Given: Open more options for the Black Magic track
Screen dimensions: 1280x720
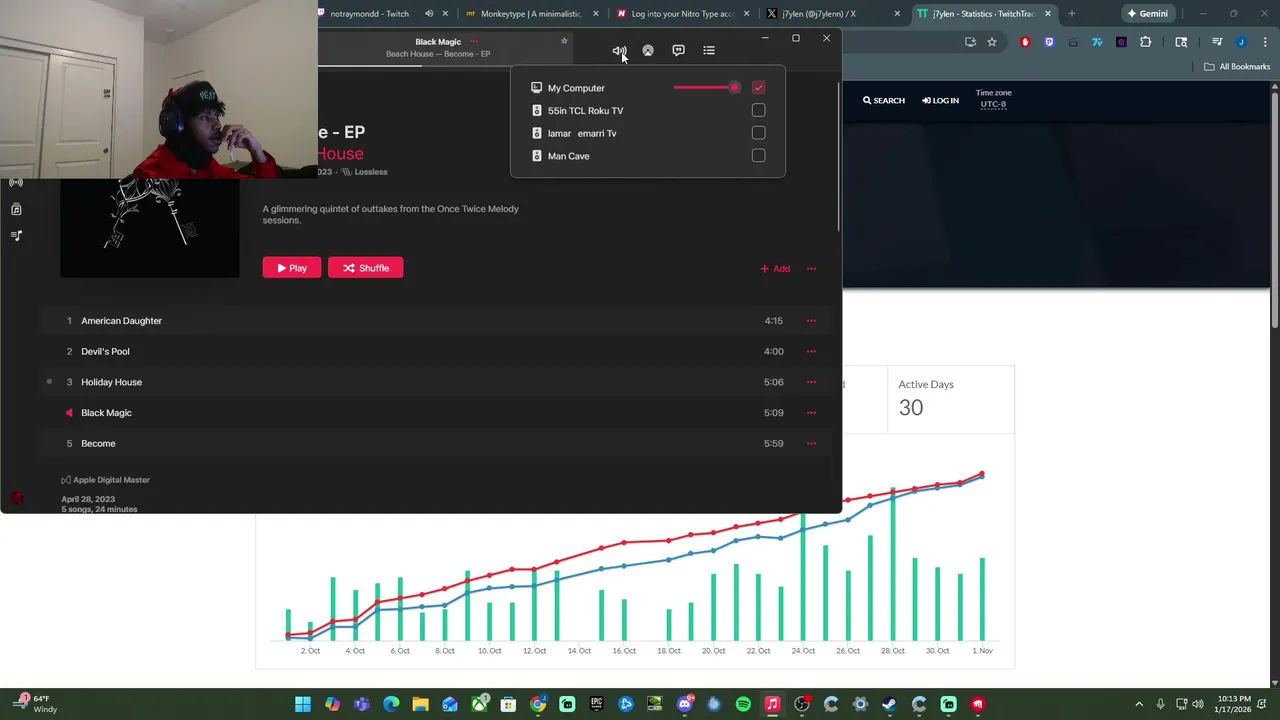Looking at the screenshot, I should (811, 412).
